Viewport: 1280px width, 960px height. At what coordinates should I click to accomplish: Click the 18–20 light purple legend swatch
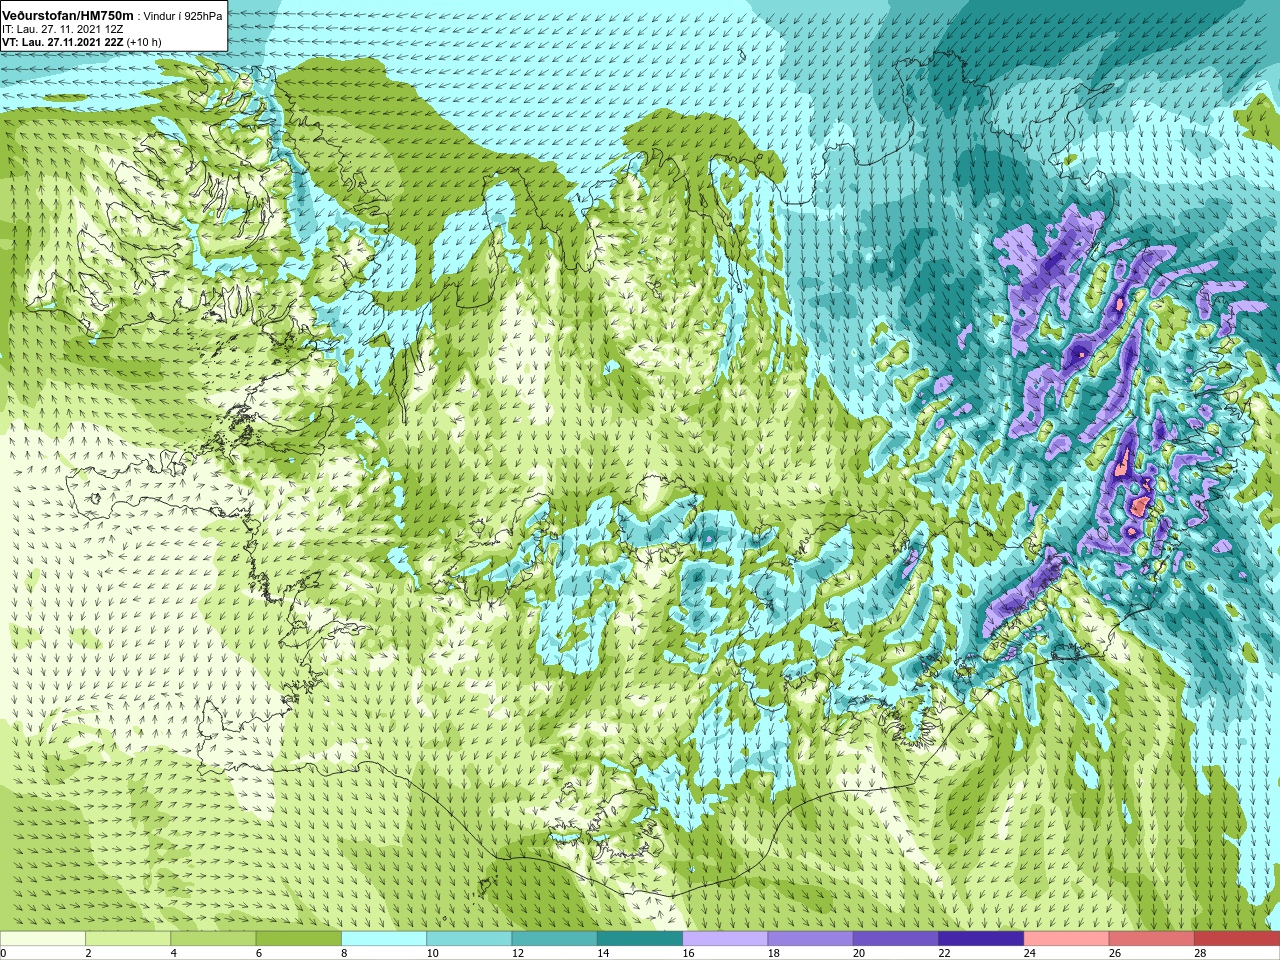click(811, 939)
